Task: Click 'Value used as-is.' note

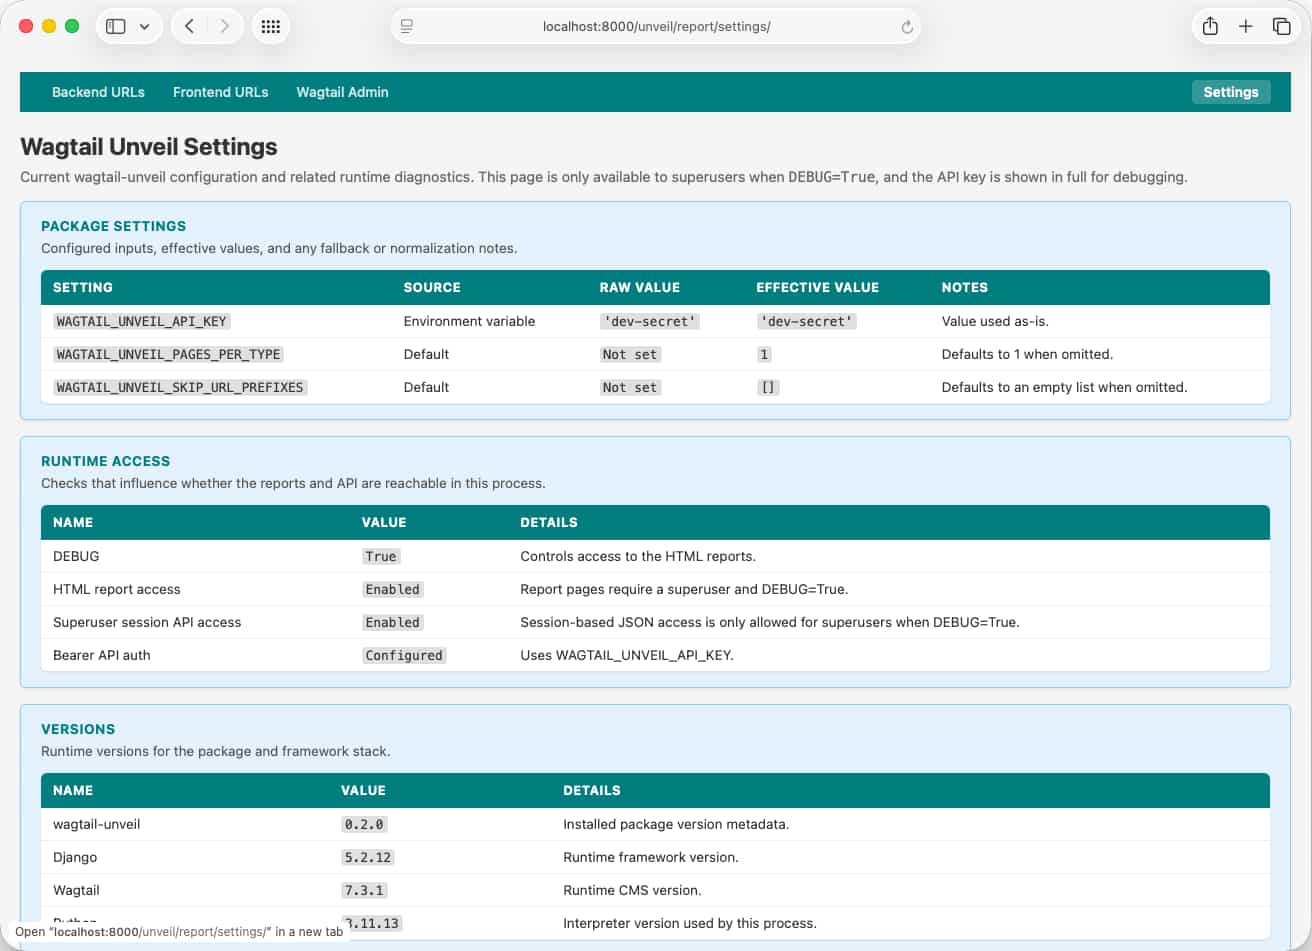Action: [x=995, y=321]
